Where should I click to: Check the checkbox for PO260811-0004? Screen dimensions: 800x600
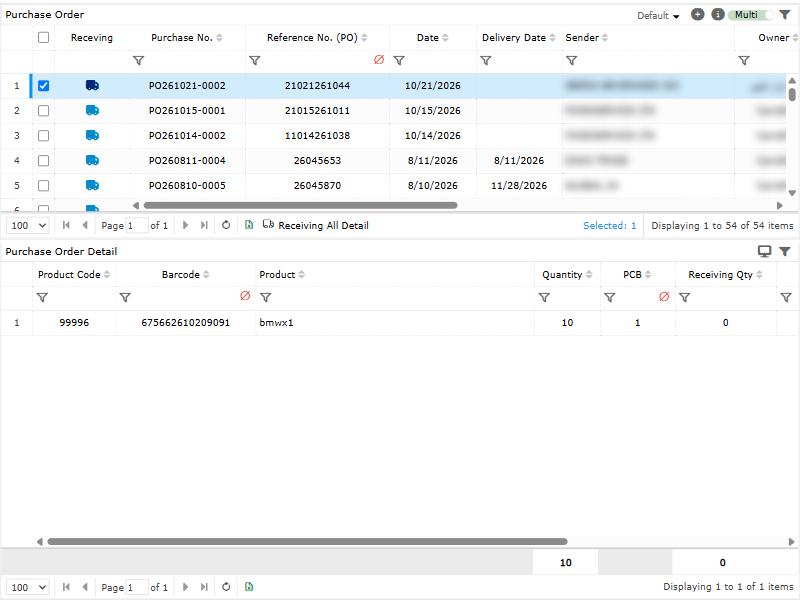43,160
